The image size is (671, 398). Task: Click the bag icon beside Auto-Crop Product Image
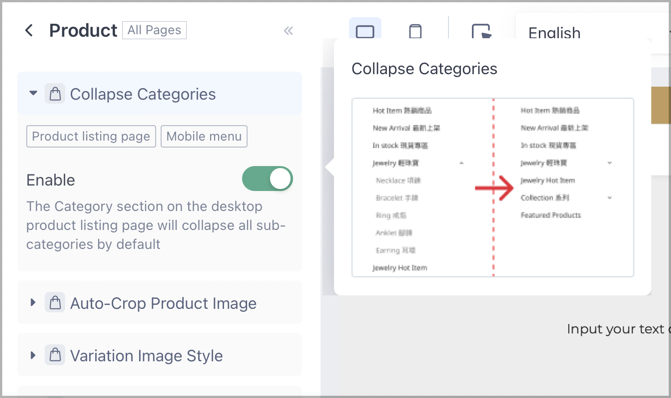(55, 303)
